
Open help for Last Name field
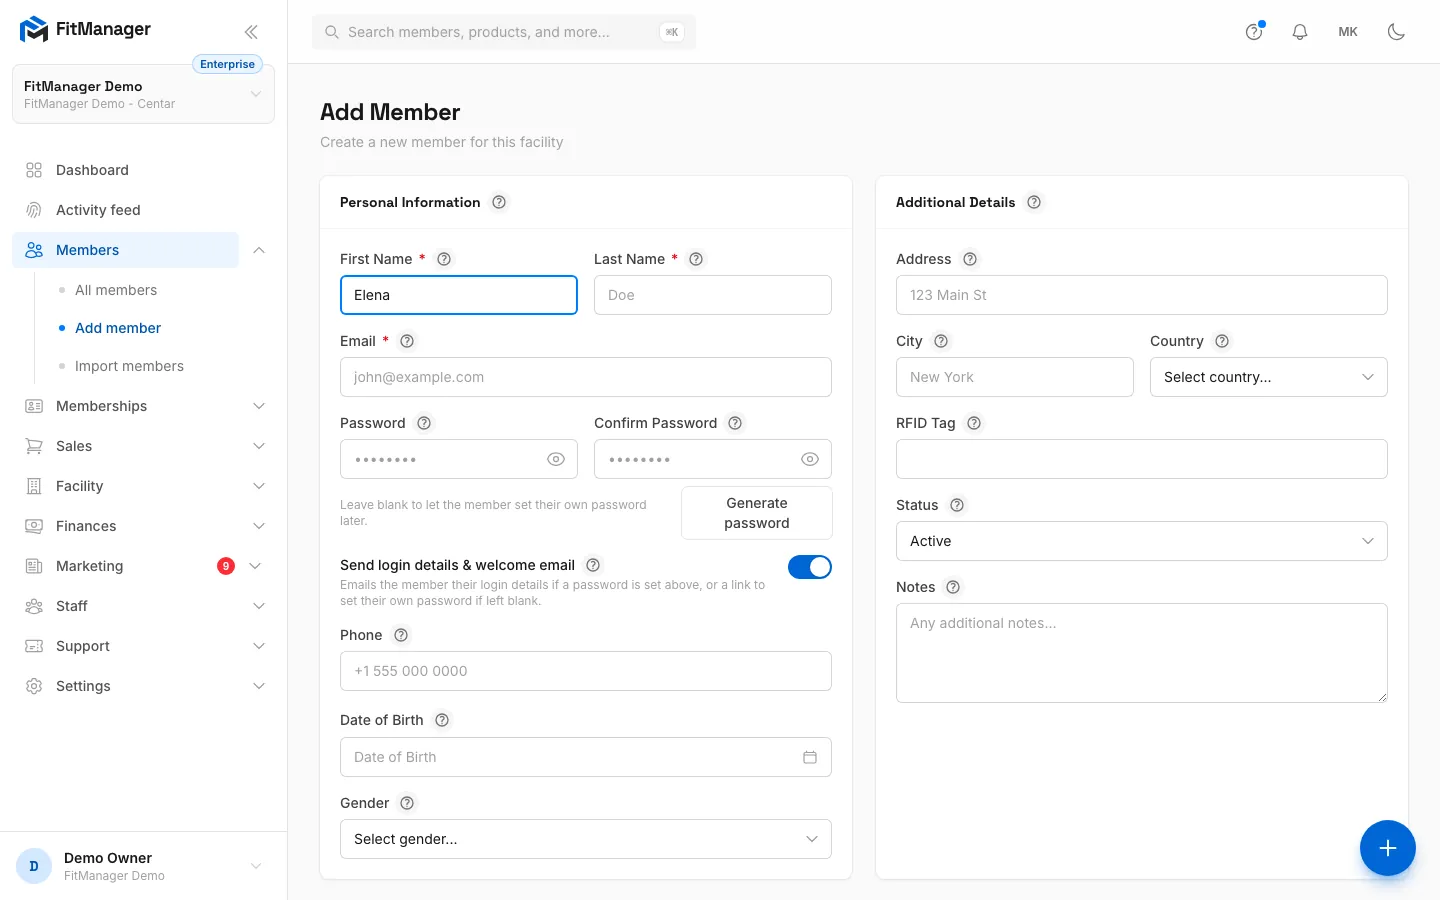point(696,259)
